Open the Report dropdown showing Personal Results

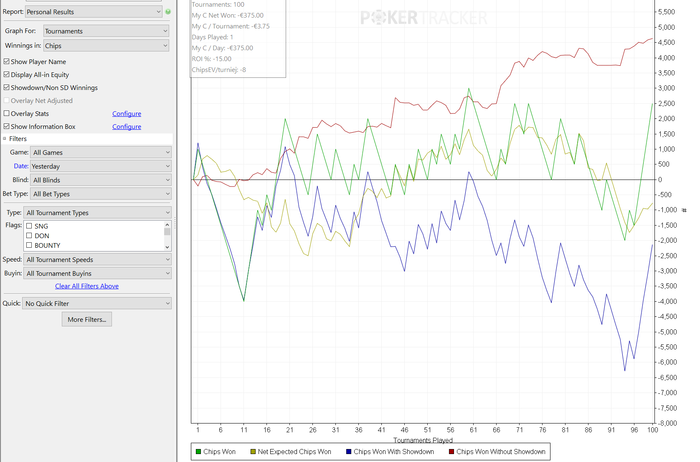pos(94,12)
